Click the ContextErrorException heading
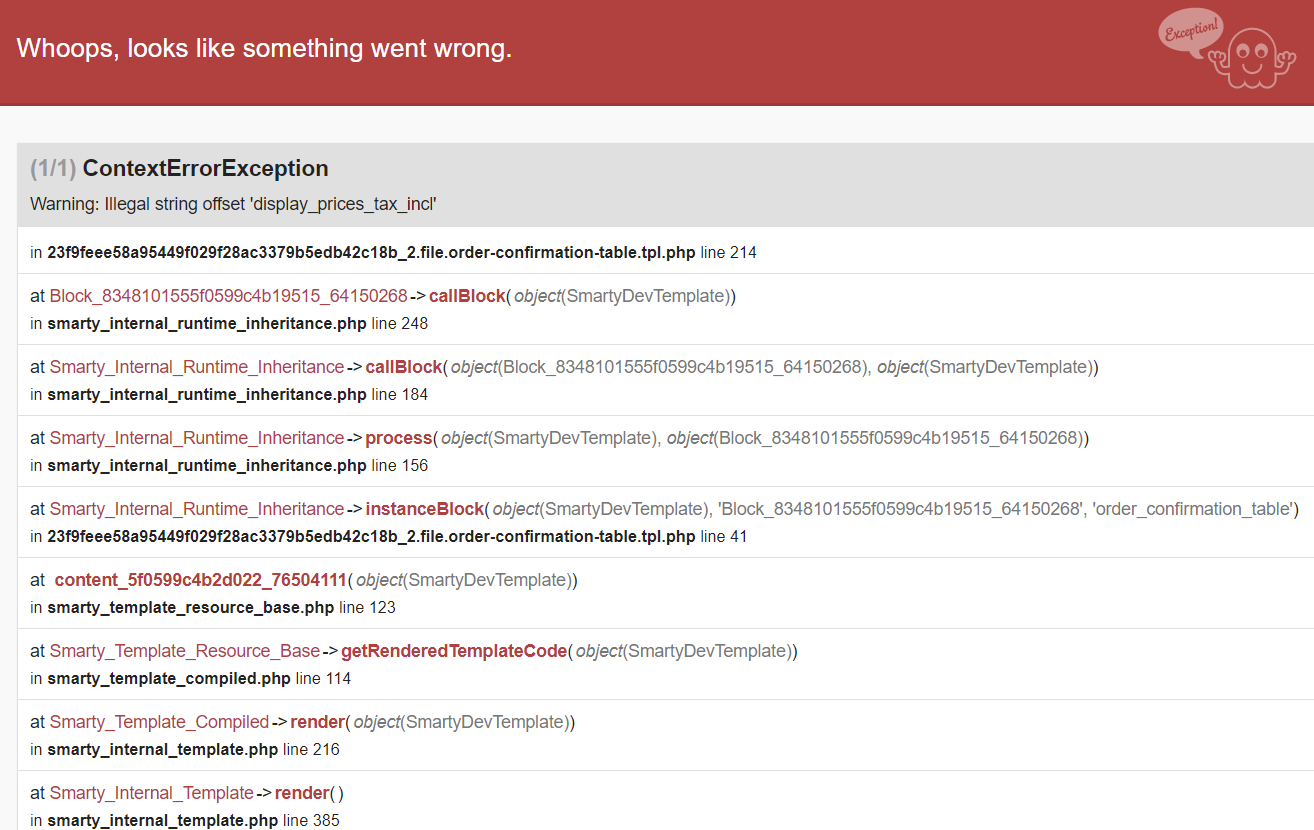Image resolution: width=1314 pixels, height=830 pixels. (x=205, y=168)
